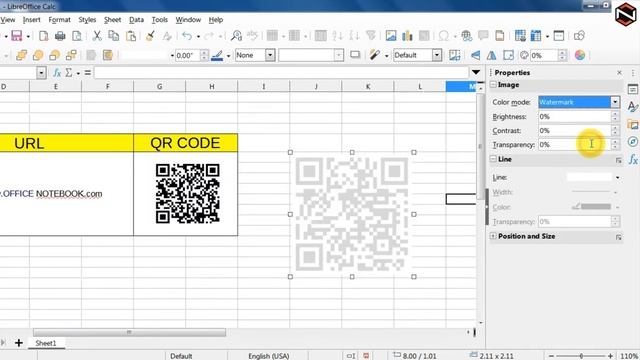This screenshot has height=360, width=640.
Task: Open the Sheet menu
Action: tap(112, 20)
